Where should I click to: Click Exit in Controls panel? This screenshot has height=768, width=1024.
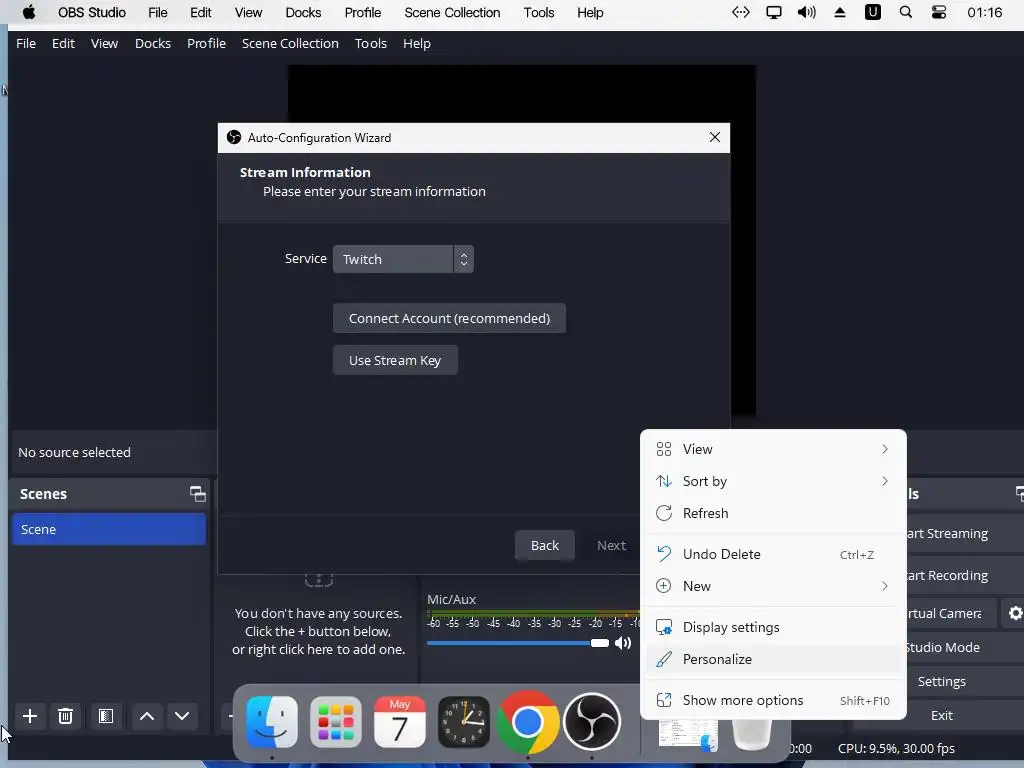click(x=942, y=715)
